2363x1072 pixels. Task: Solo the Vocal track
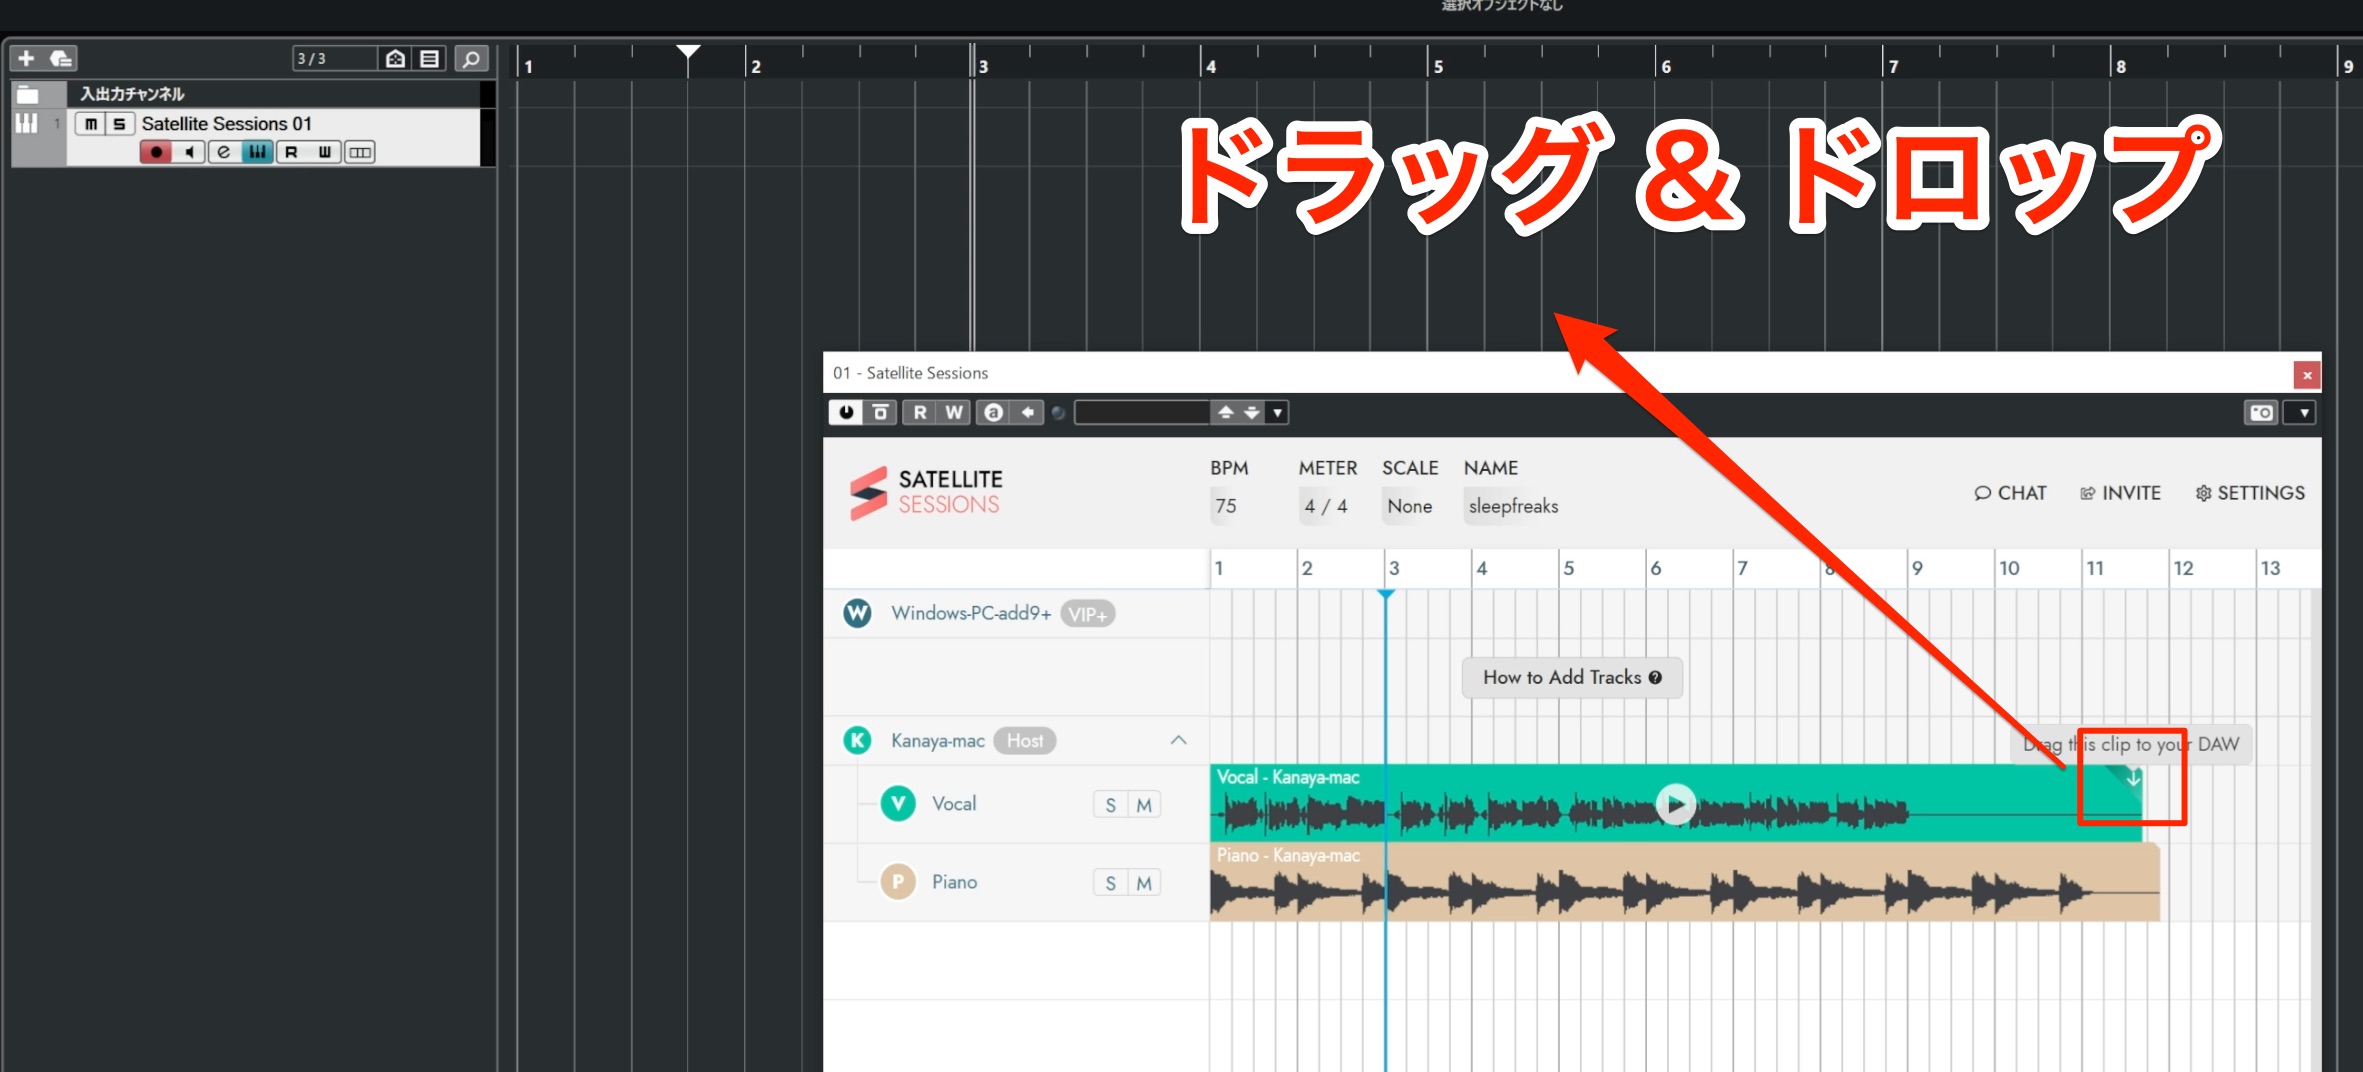pyautogui.click(x=1110, y=805)
